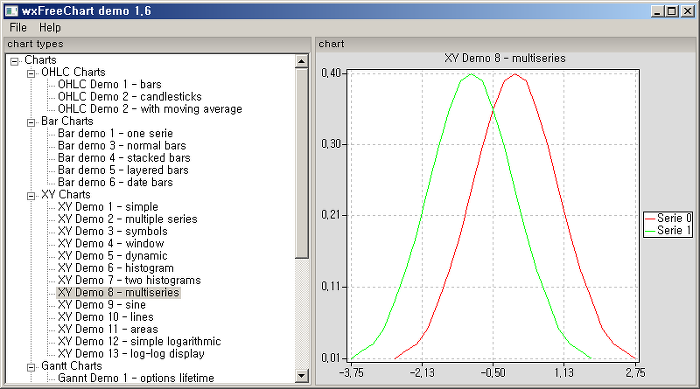Select Bar demo 4 - stacked bars
The image size is (700, 389).
click(124, 158)
